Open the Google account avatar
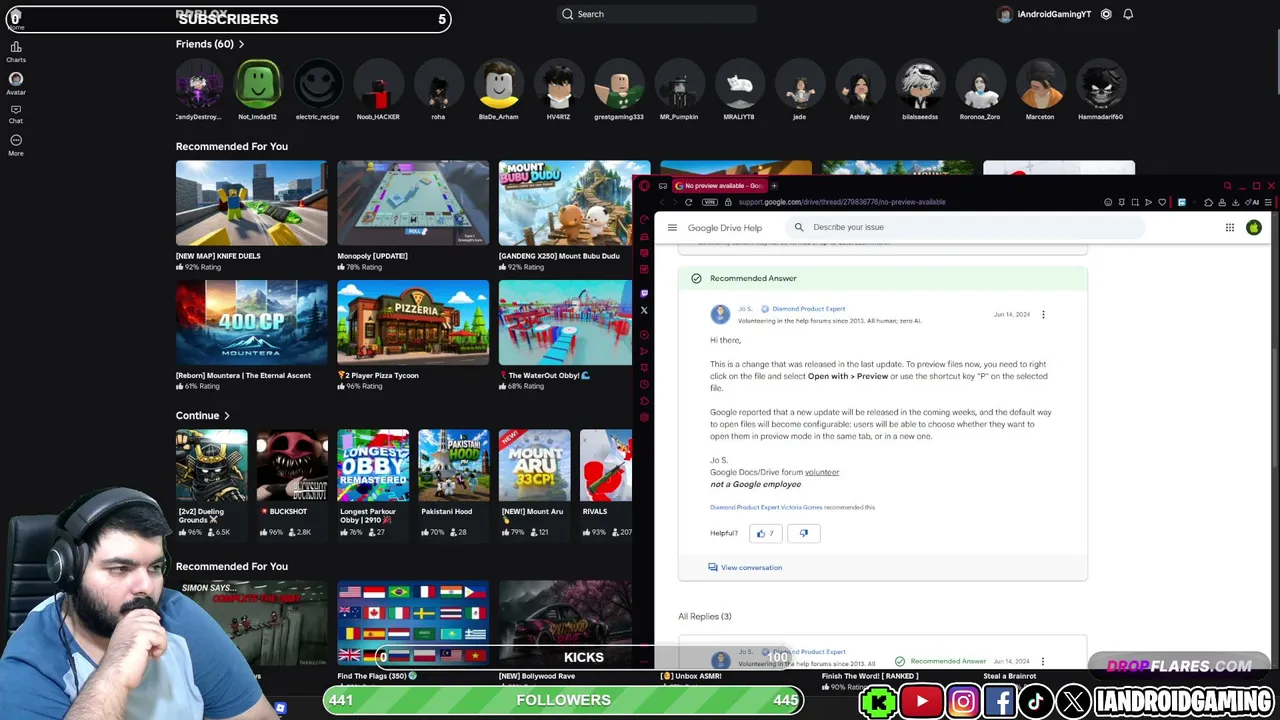The width and height of the screenshot is (1280, 720). coord(1254,228)
